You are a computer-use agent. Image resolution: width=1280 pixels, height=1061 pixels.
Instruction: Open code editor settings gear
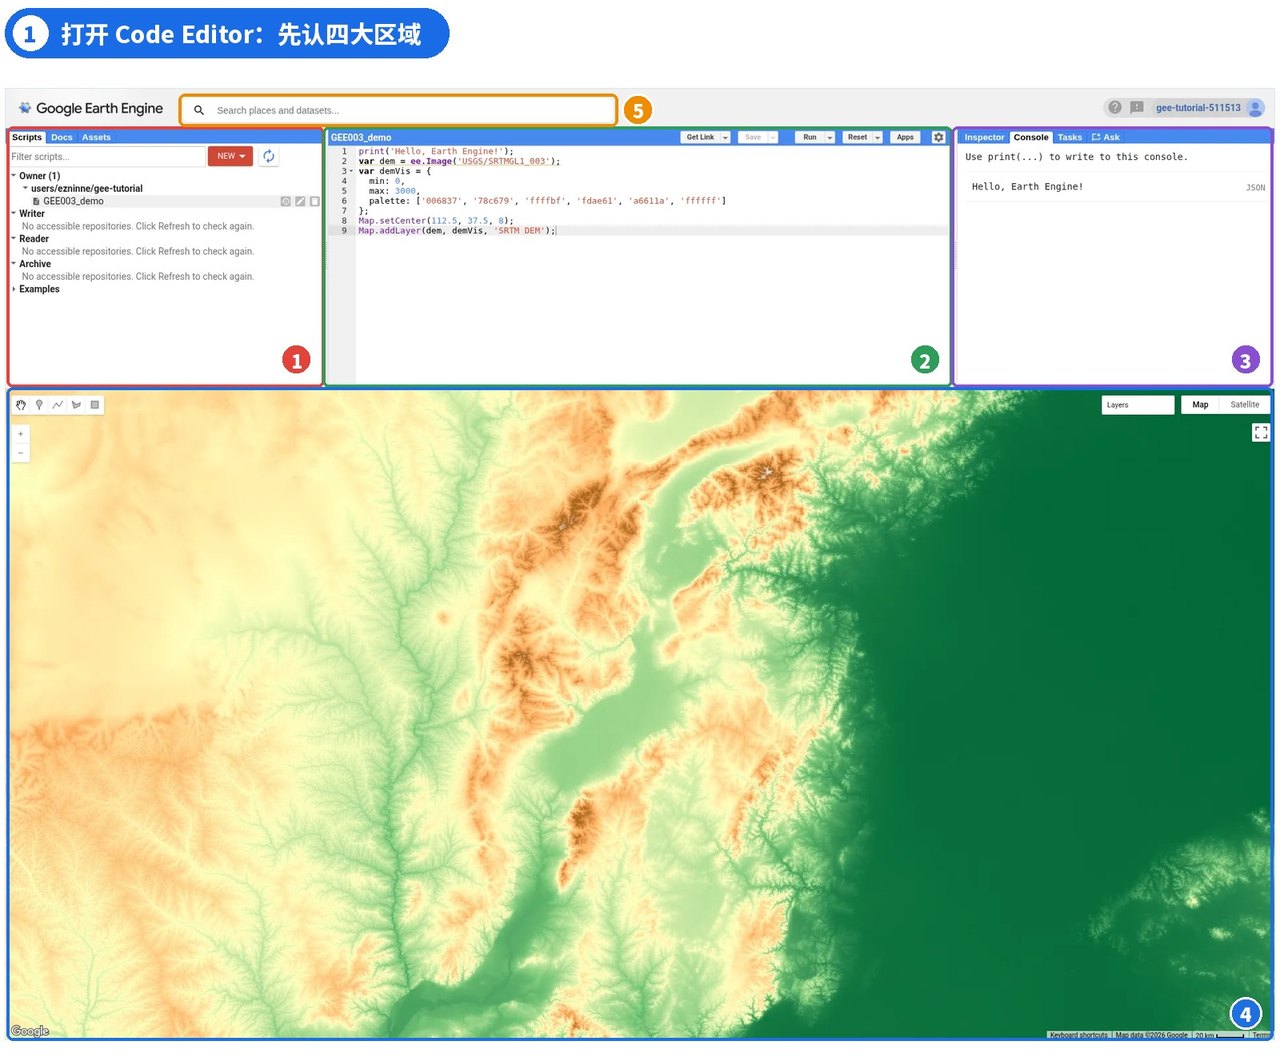click(x=938, y=137)
